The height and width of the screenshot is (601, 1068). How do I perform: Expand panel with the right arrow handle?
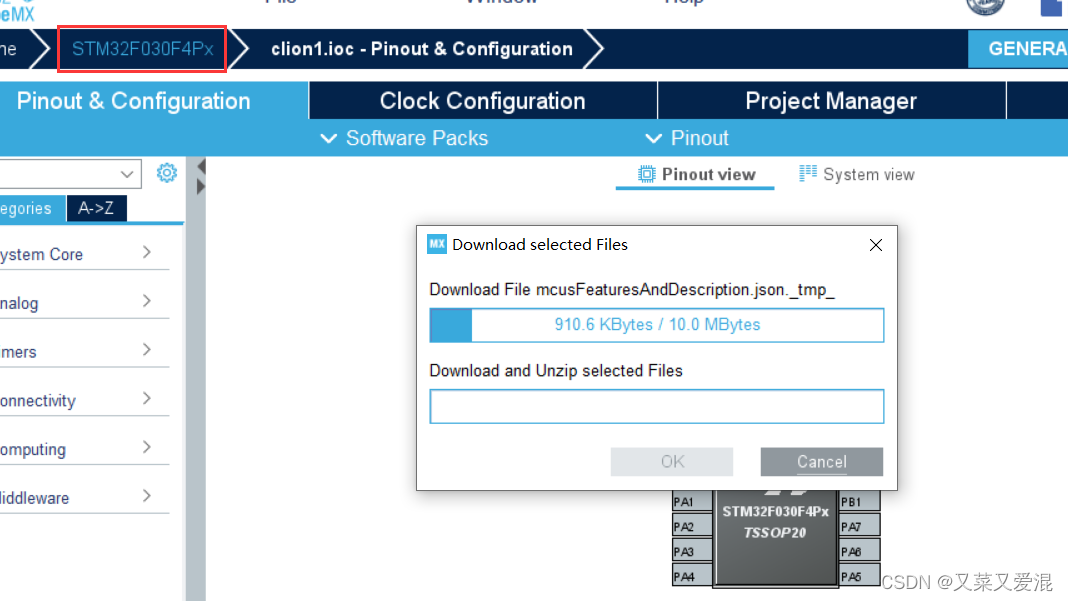click(x=201, y=187)
